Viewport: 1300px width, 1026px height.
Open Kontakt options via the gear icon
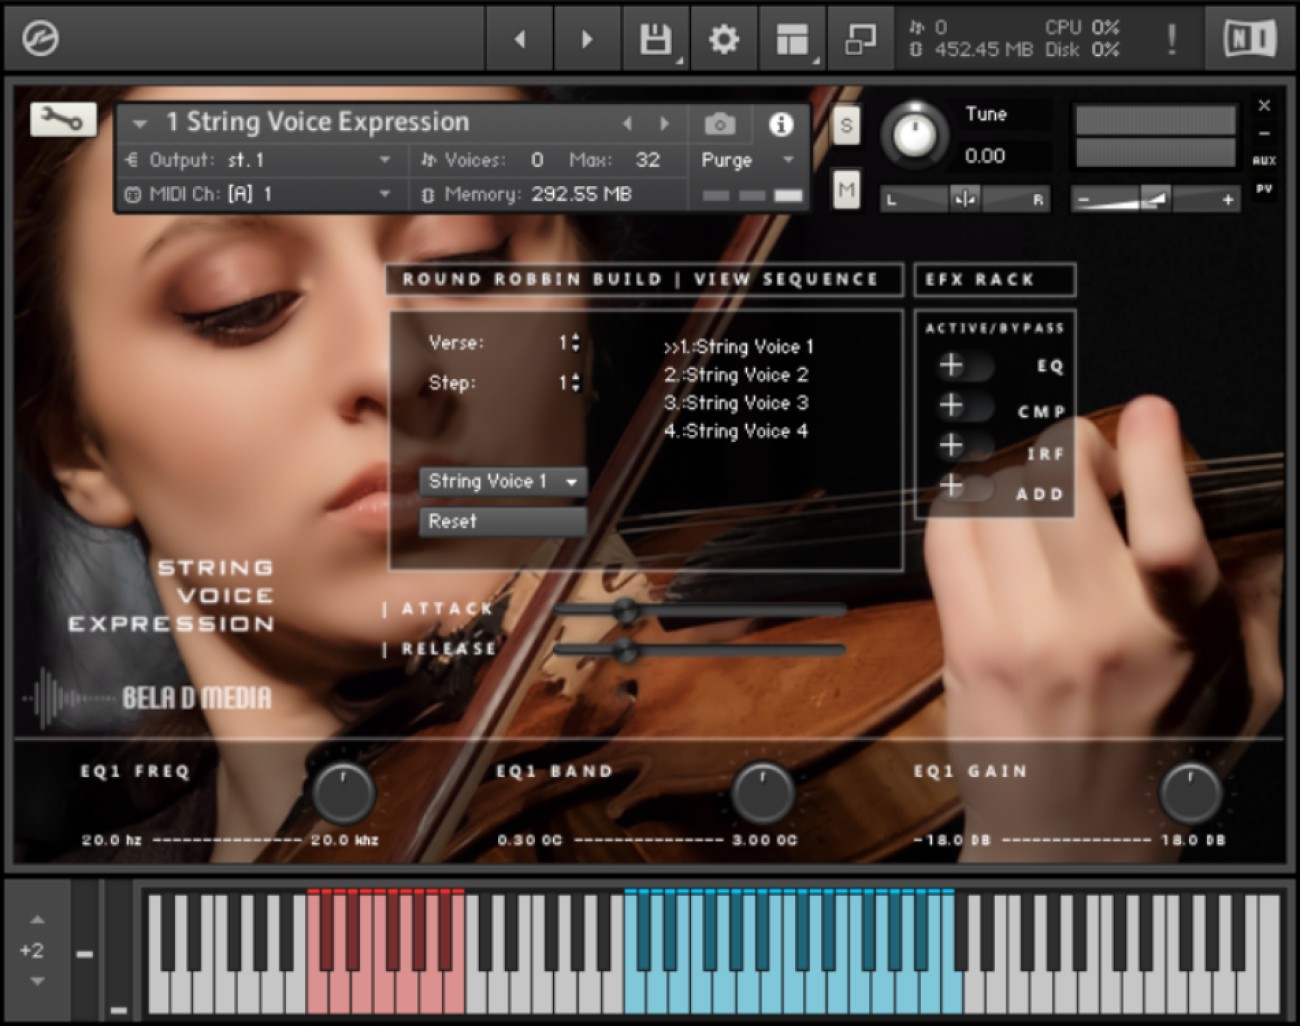tap(723, 38)
